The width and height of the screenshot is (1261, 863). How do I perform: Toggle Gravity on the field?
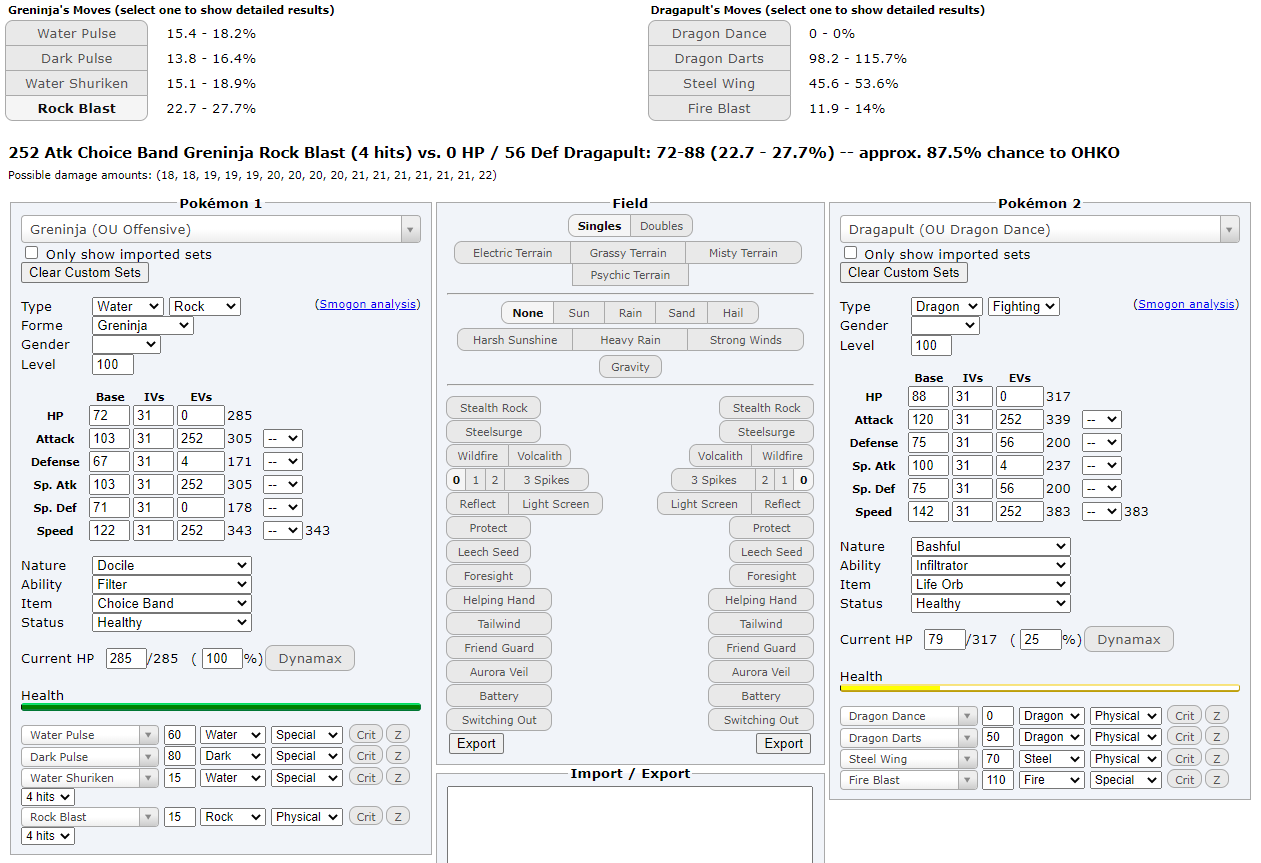630,367
